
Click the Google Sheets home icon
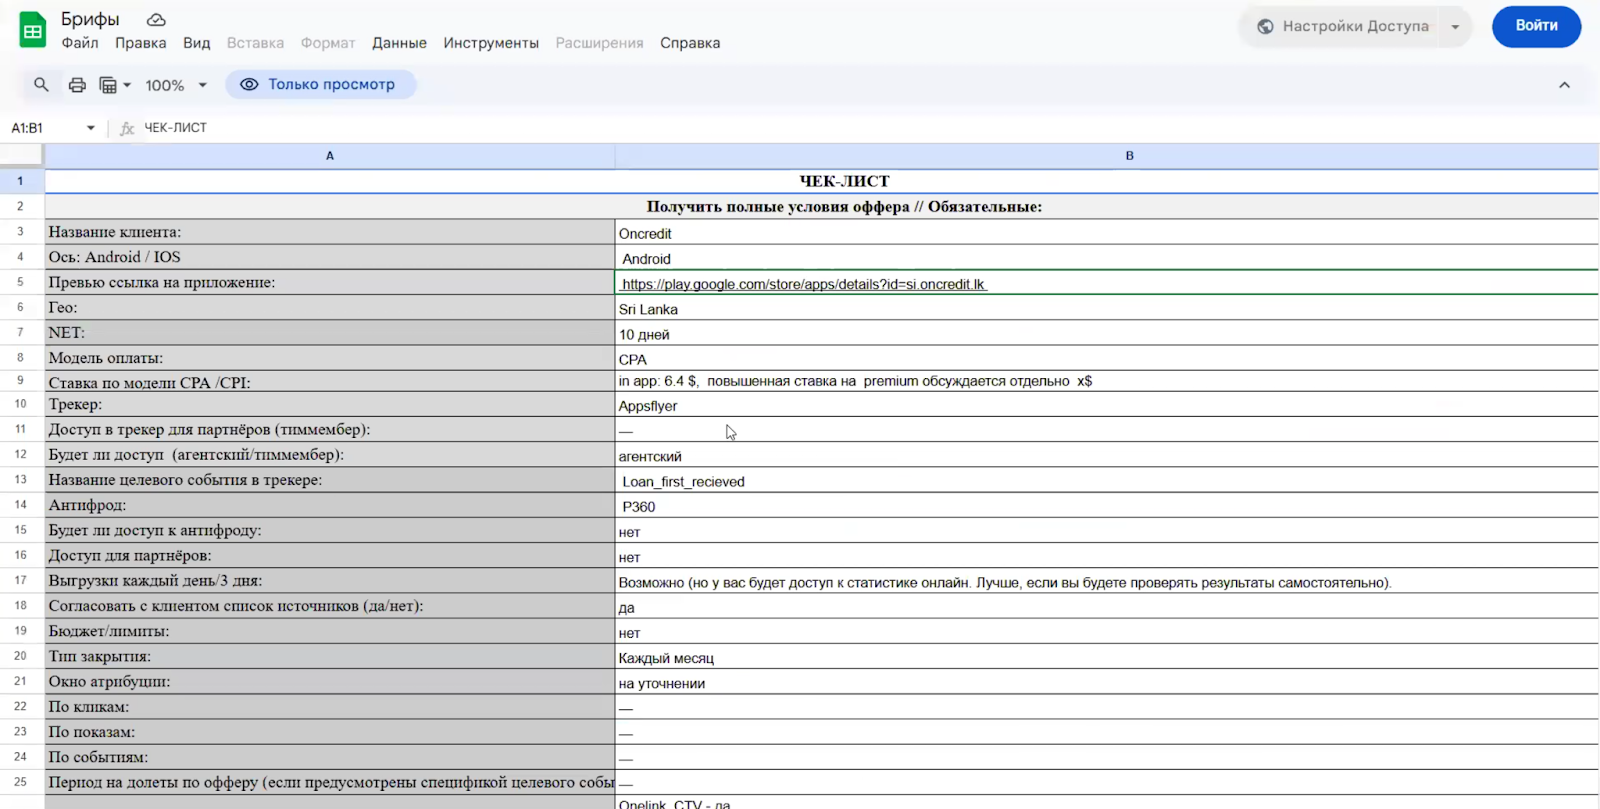tap(32, 30)
